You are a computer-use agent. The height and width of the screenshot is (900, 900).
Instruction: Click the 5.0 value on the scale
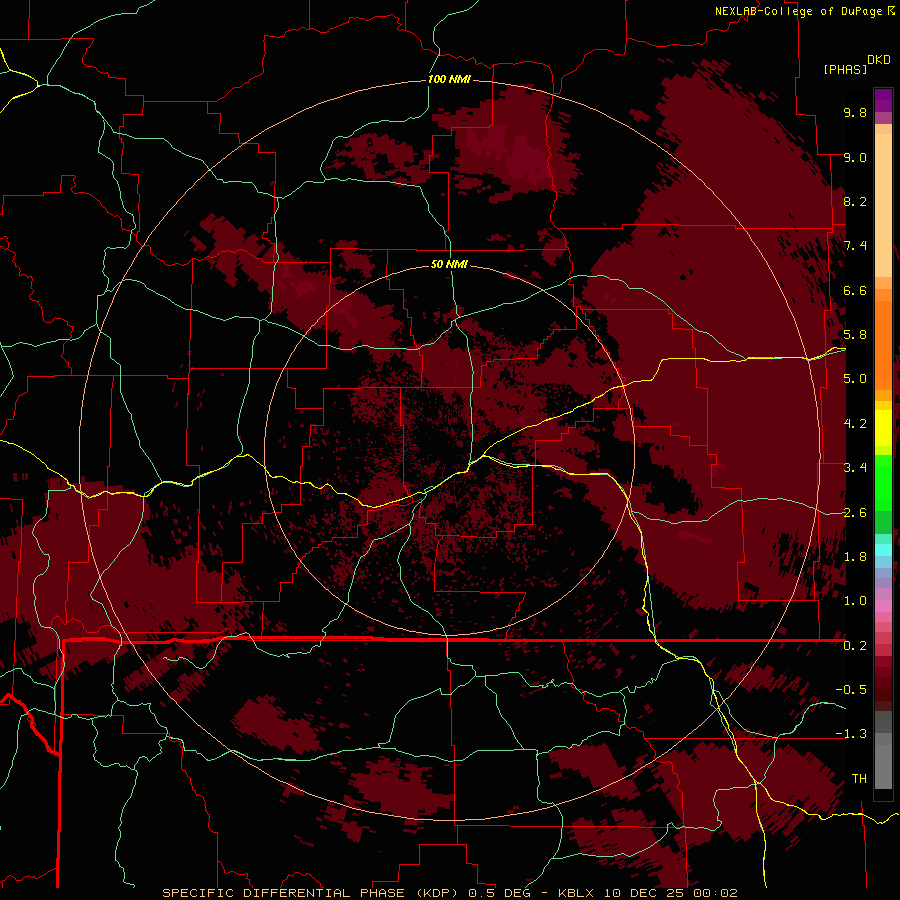855,379
